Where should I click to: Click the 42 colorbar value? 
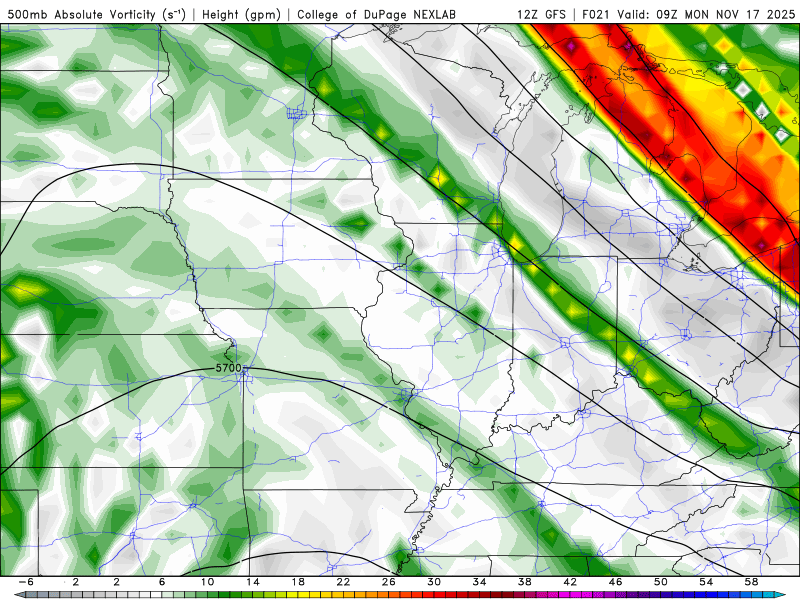pyautogui.click(x=570, y=582)
